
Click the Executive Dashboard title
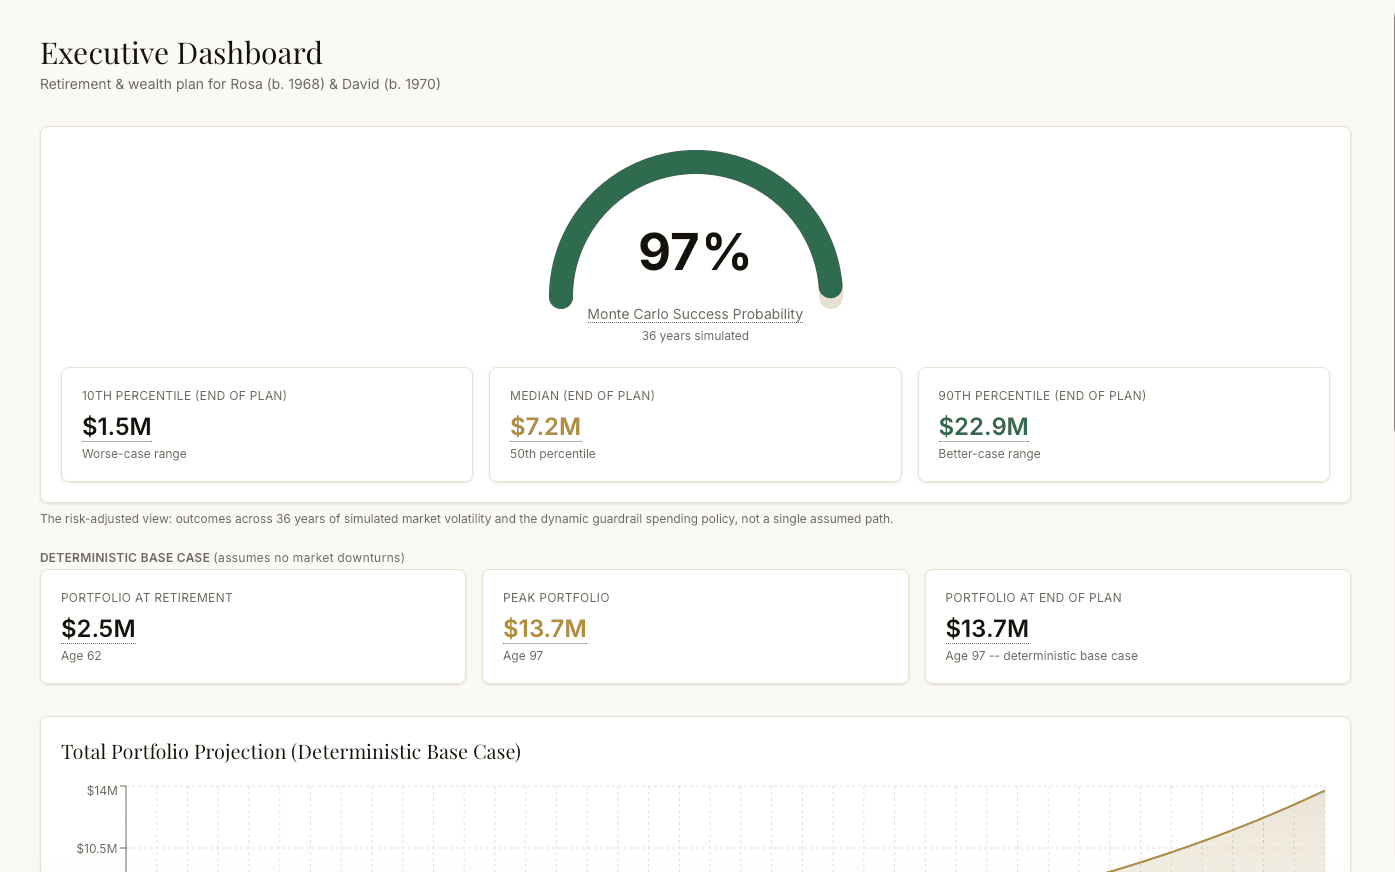(x=181, y=53)
